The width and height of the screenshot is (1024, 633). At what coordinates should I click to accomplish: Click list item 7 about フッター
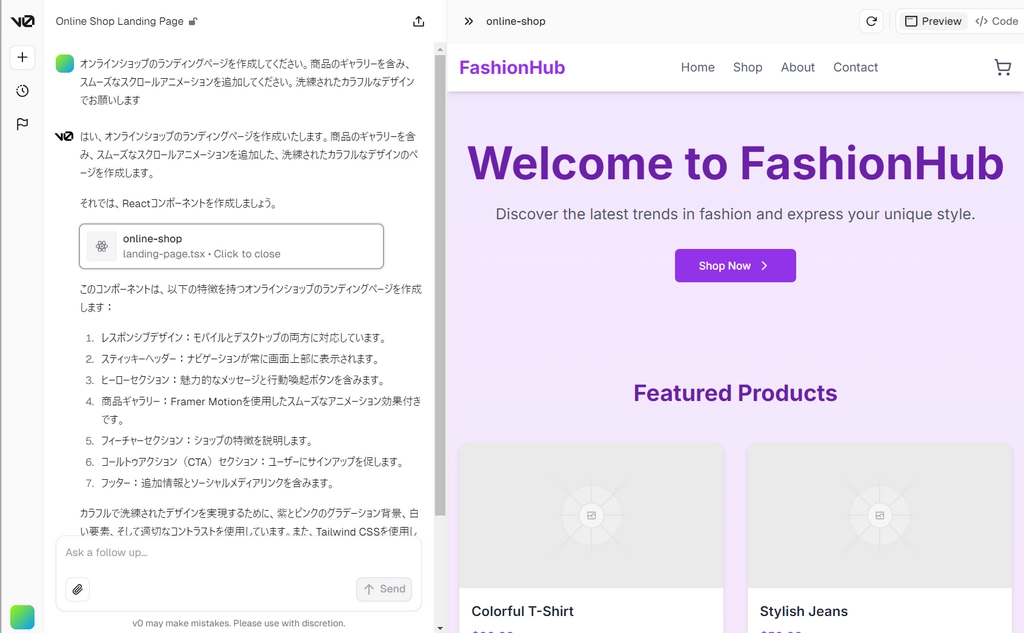[x=218, y=483]
